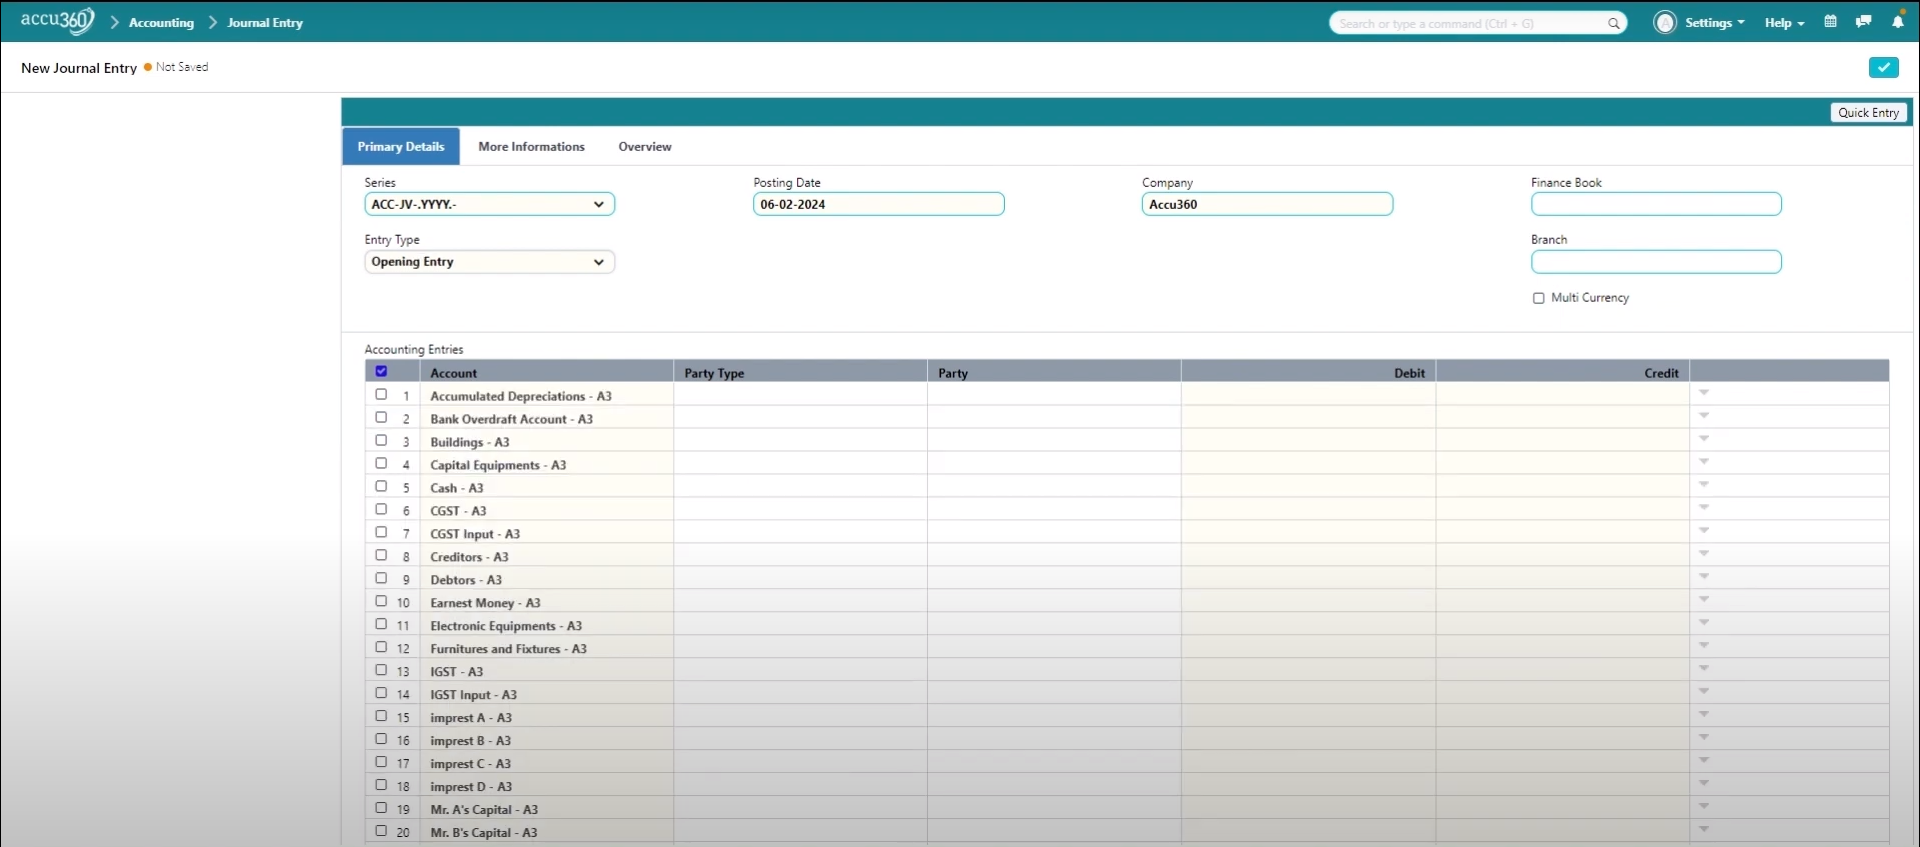Screen dimensions: 1920x847
Task: Open row arrow for IGST - A3
Action: (1704, 669)
